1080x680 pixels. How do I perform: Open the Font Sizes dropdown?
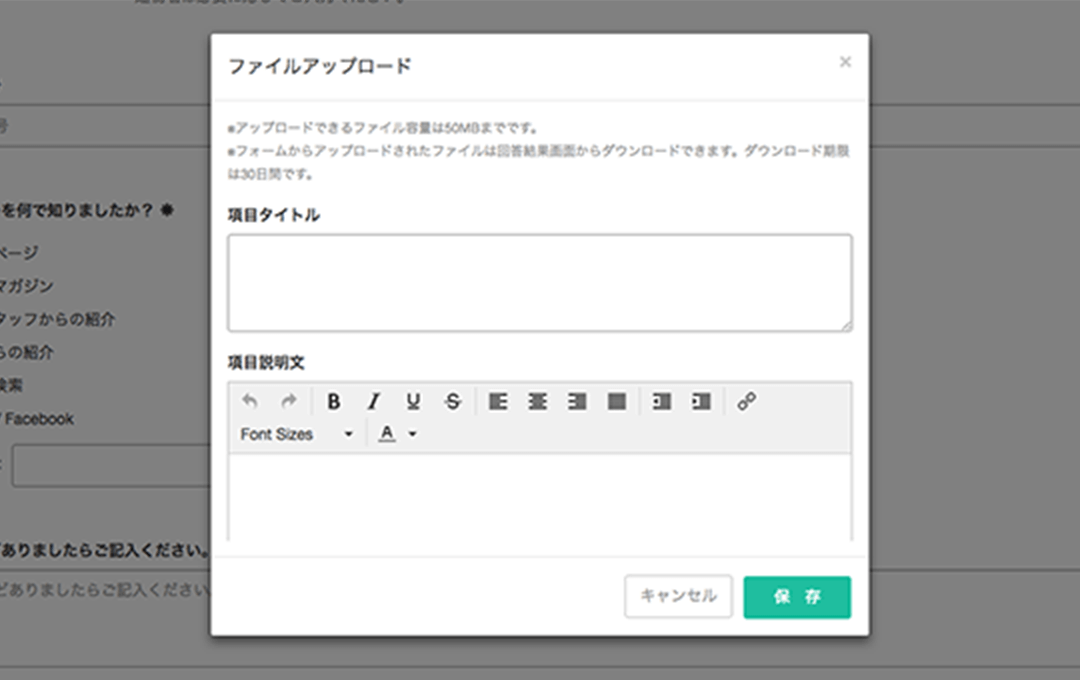pos(297,434)
